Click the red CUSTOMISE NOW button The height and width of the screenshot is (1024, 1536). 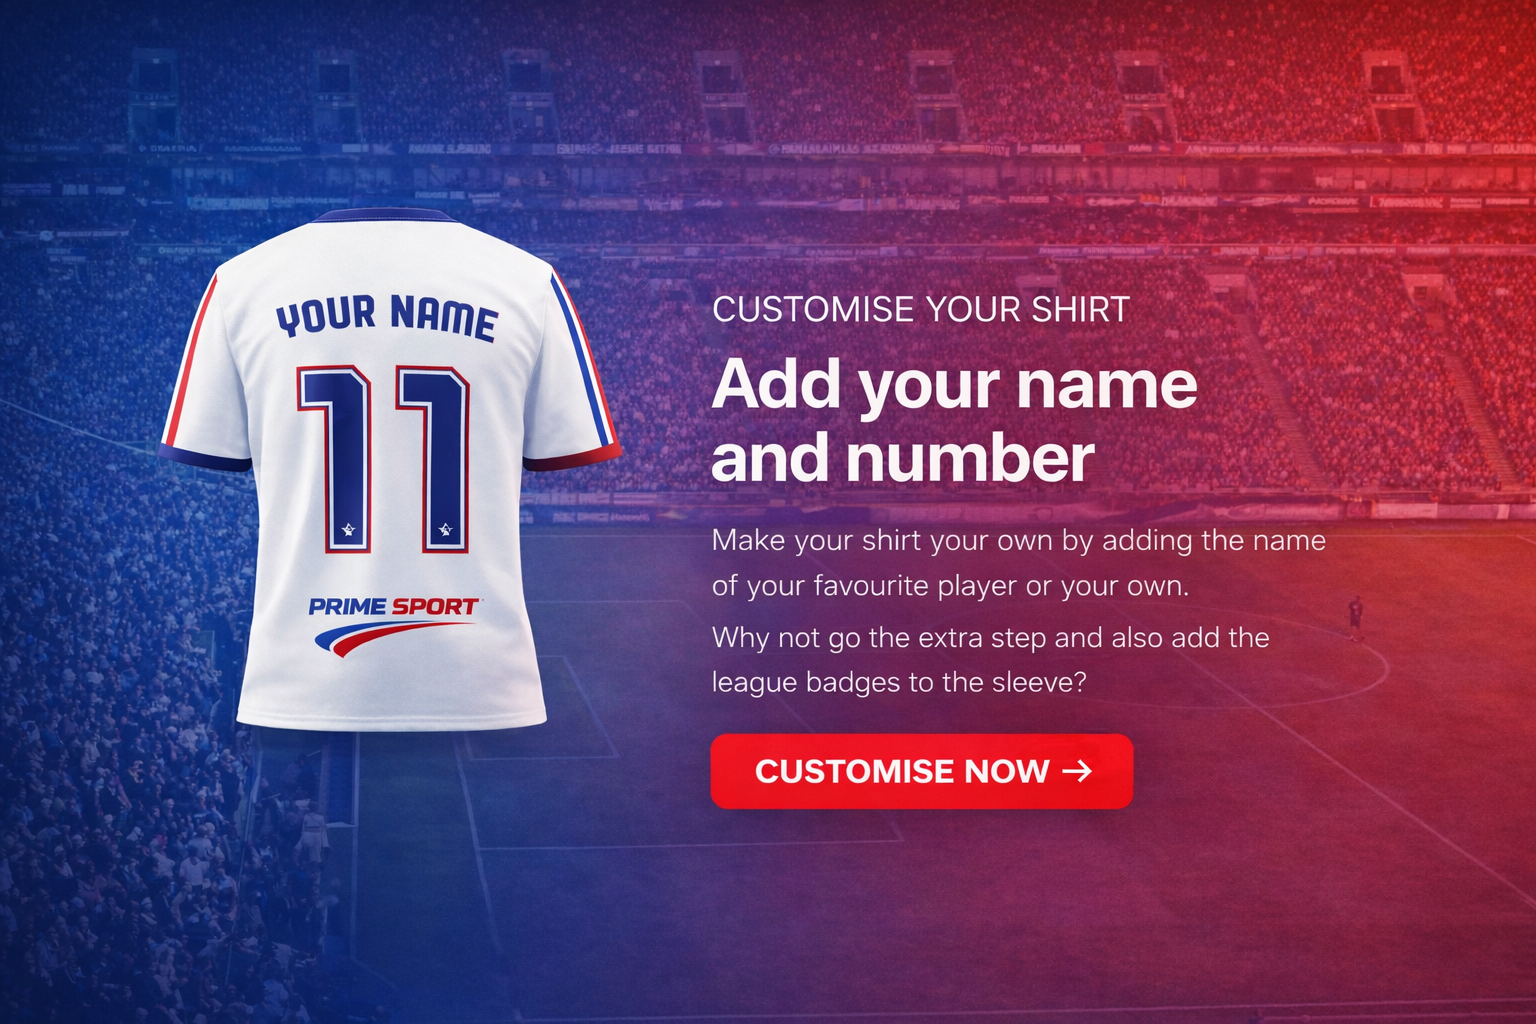click(x=921, y=771)
